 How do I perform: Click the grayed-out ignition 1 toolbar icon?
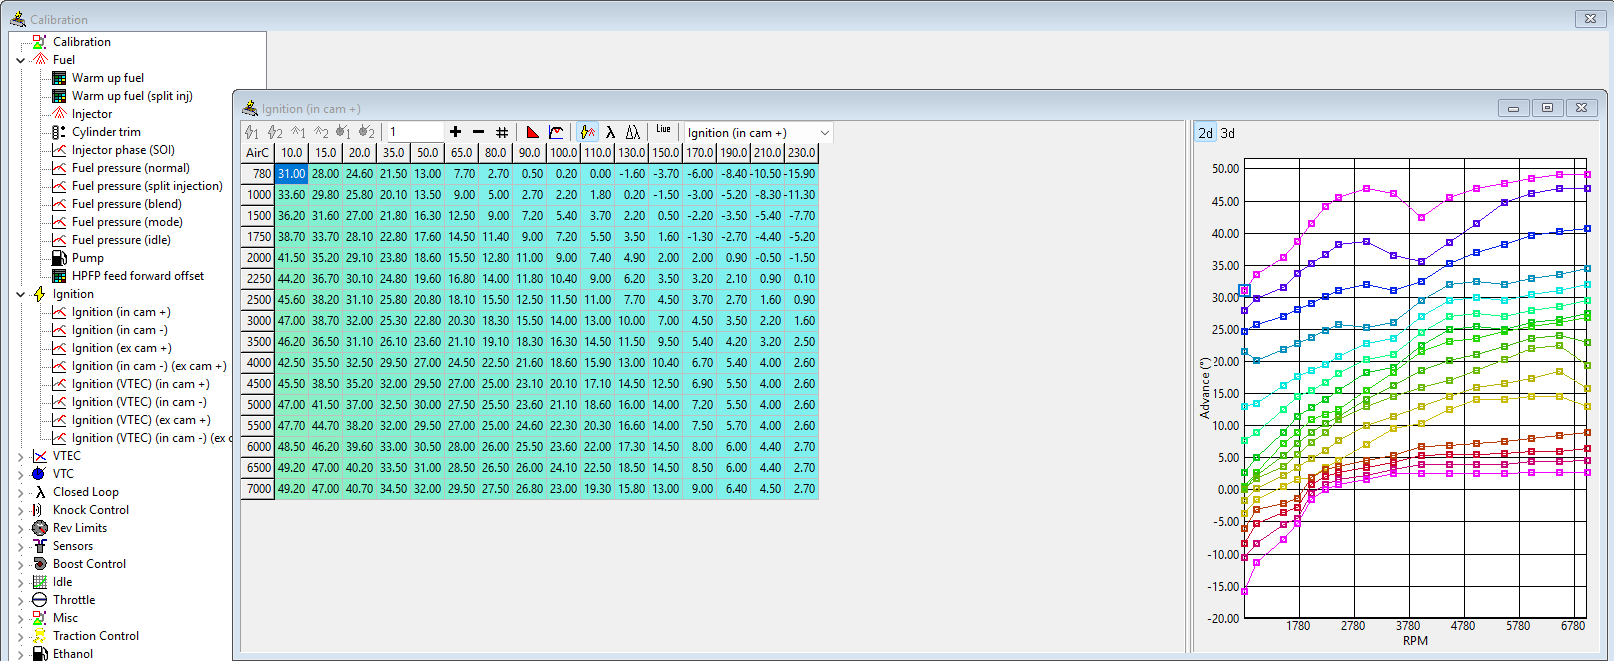252,132
